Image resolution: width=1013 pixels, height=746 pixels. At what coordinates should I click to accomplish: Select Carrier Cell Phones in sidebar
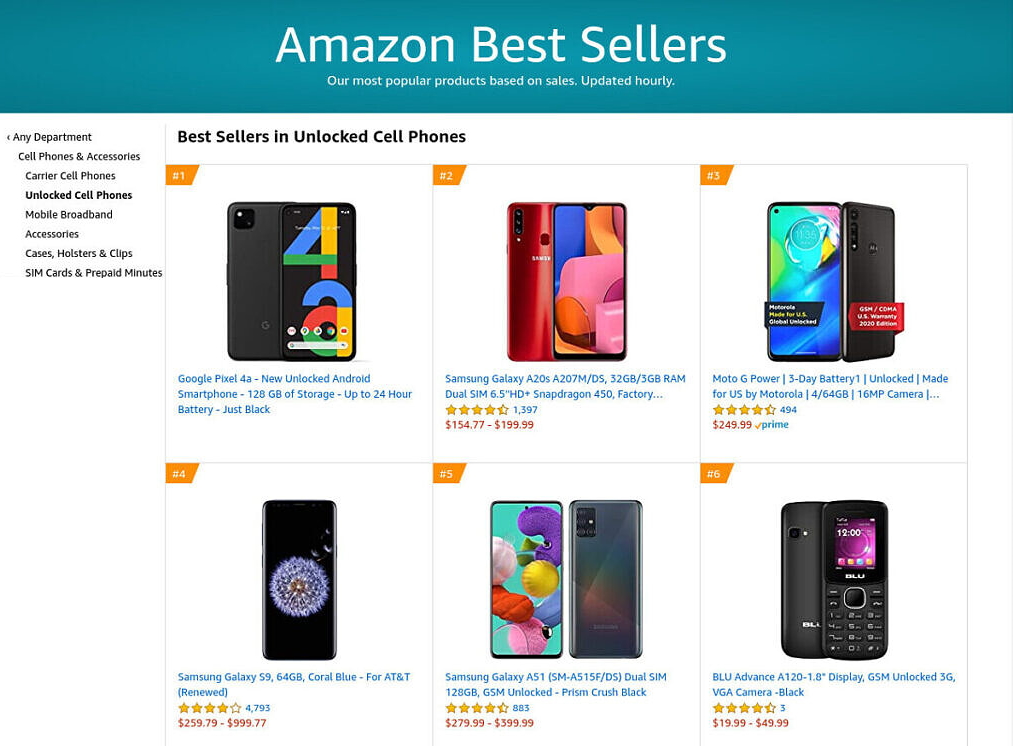[70, 176]
